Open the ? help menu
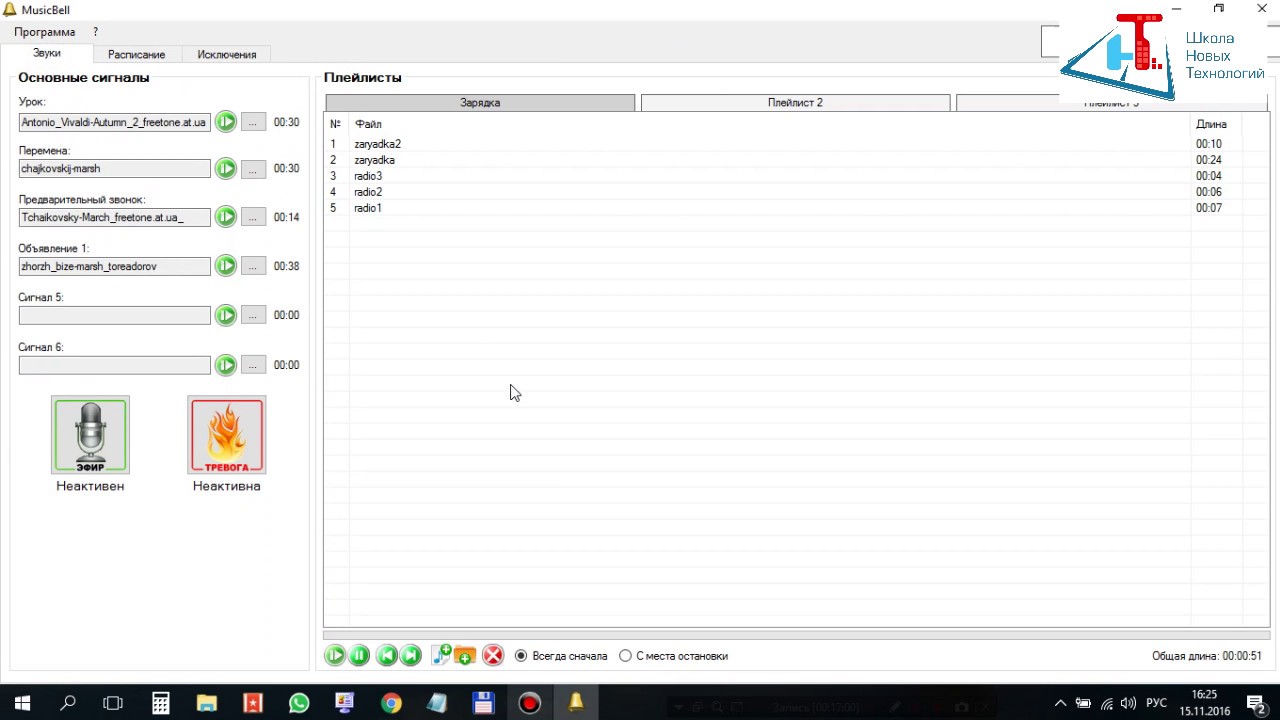Screen dimensions: 1280x720 [x=96, y=32]
